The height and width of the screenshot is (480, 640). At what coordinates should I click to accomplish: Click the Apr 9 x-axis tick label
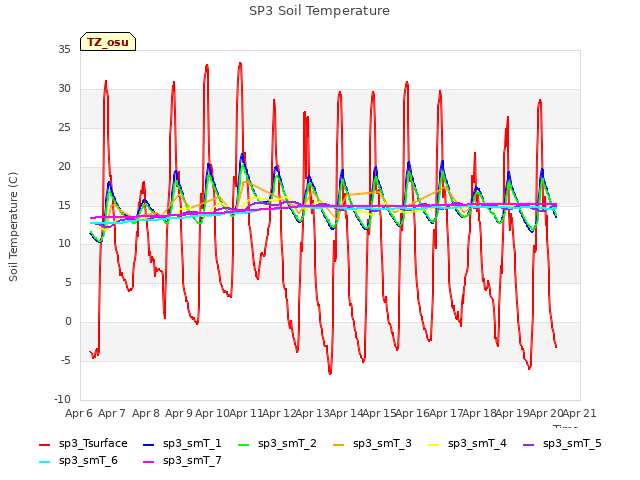(179, 413)
